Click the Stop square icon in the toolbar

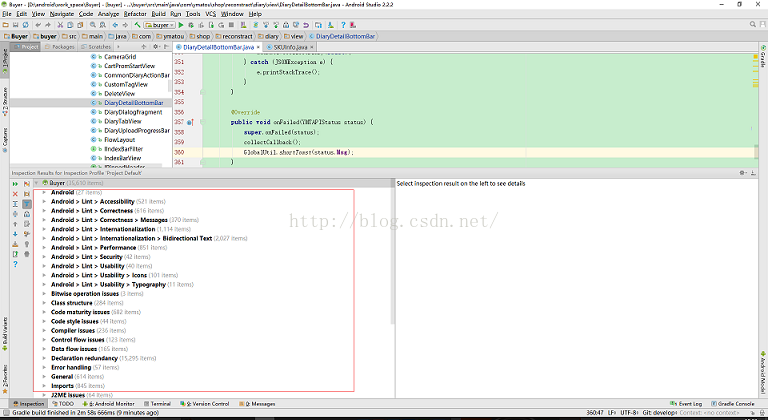tap(231, 25)
